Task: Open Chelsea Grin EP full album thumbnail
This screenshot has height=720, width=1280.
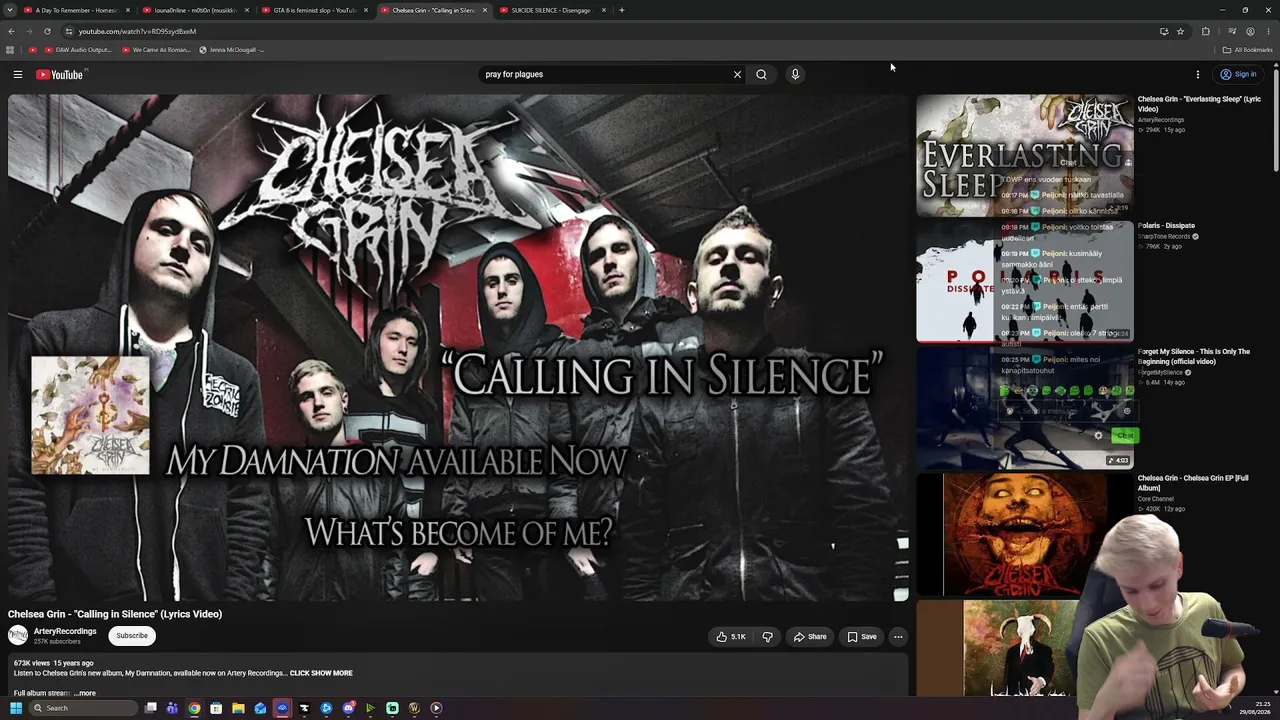Action: (x=1025, y=534)
